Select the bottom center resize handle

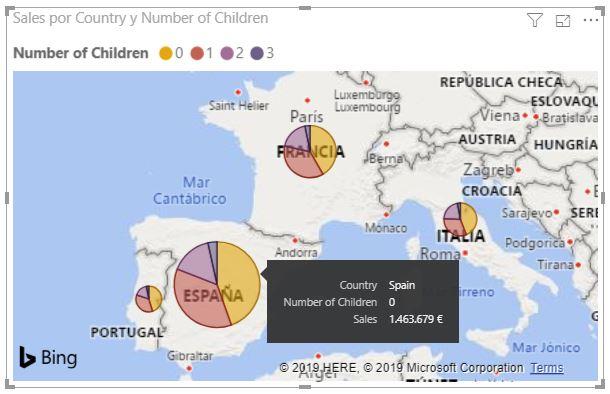[305, 387]
